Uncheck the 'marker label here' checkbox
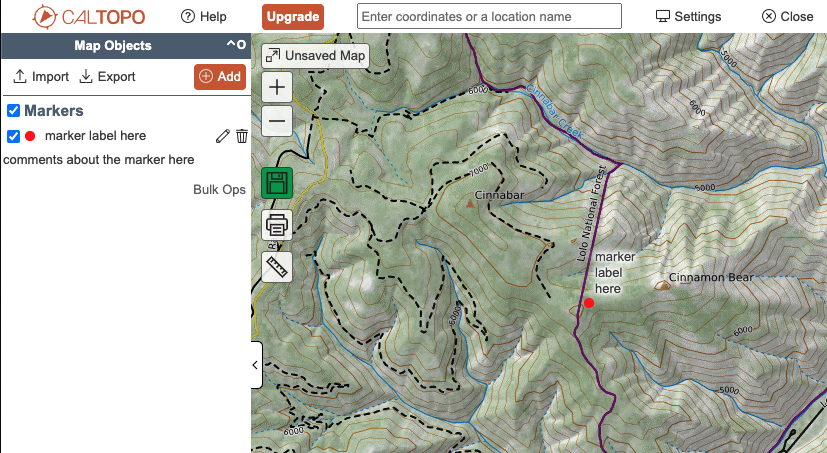Image resolution: width=827 pixels, height=453 pixels. 14,136
